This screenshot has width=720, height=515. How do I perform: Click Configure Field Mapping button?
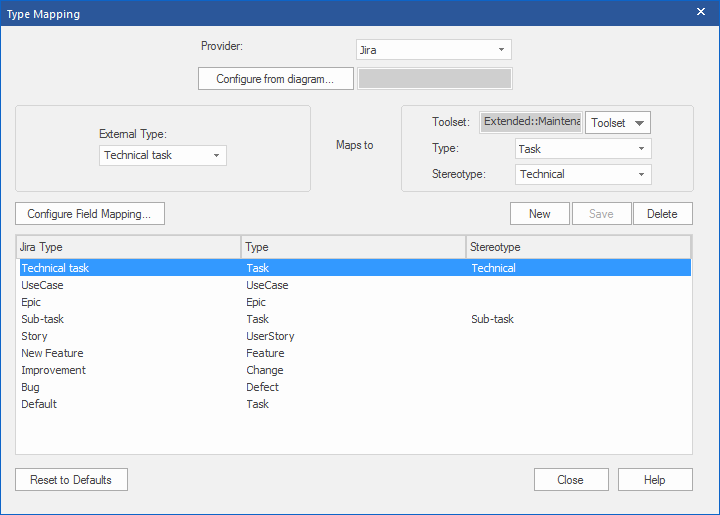pos(90,214)
